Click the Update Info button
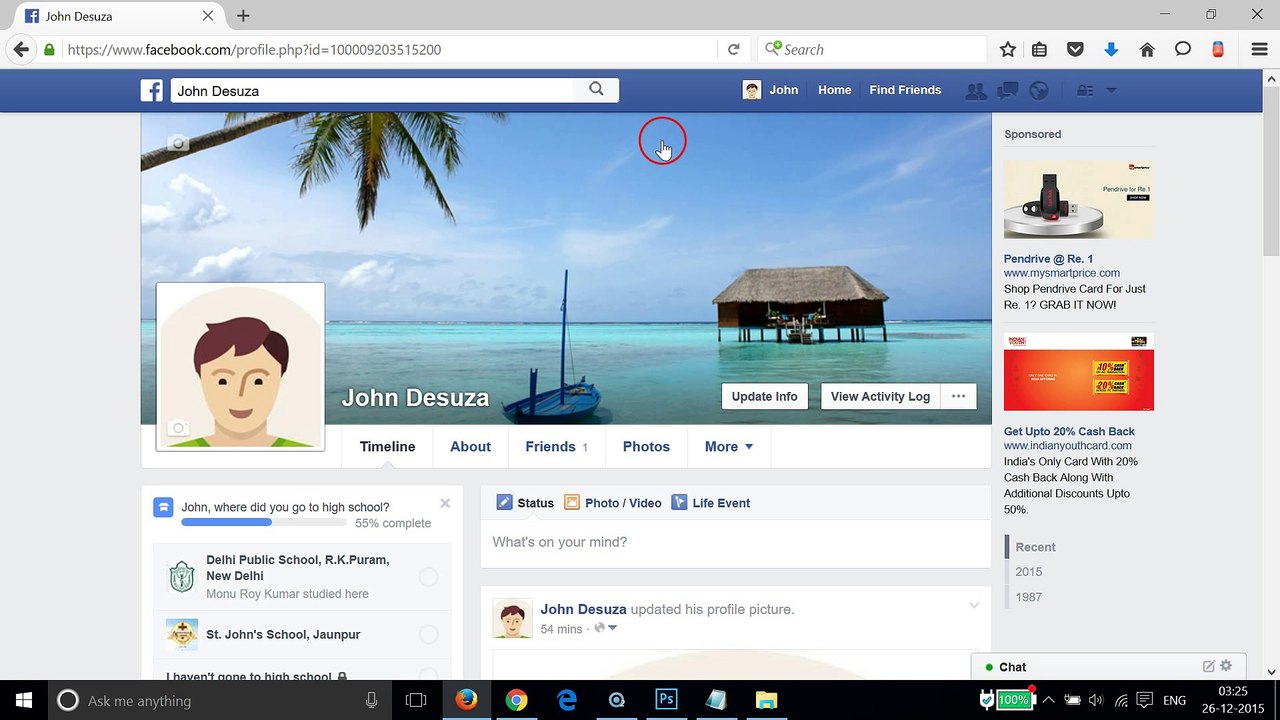Screen dimensions: 1280x720 (x=765, y=396)
